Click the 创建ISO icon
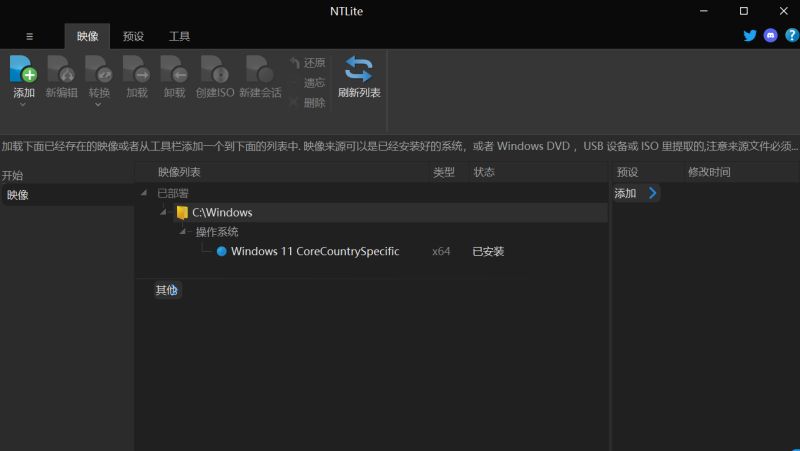Screen dimensions: 800x451 (215, 69)
